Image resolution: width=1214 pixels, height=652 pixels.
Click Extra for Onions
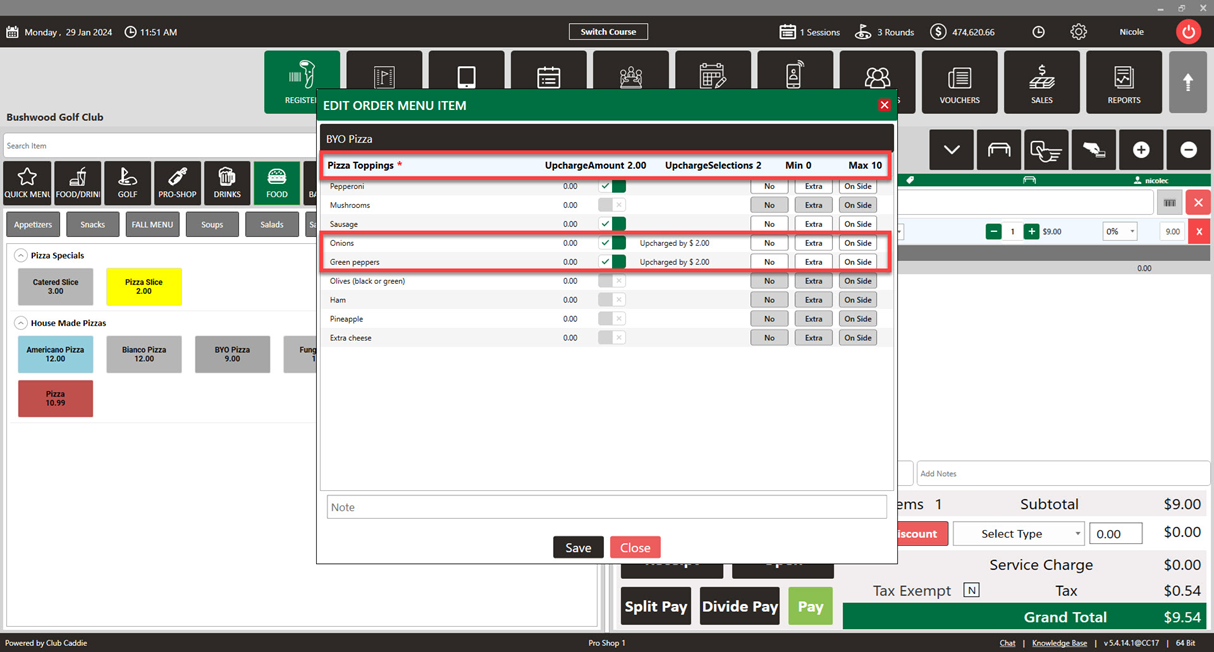click(814, 243)
